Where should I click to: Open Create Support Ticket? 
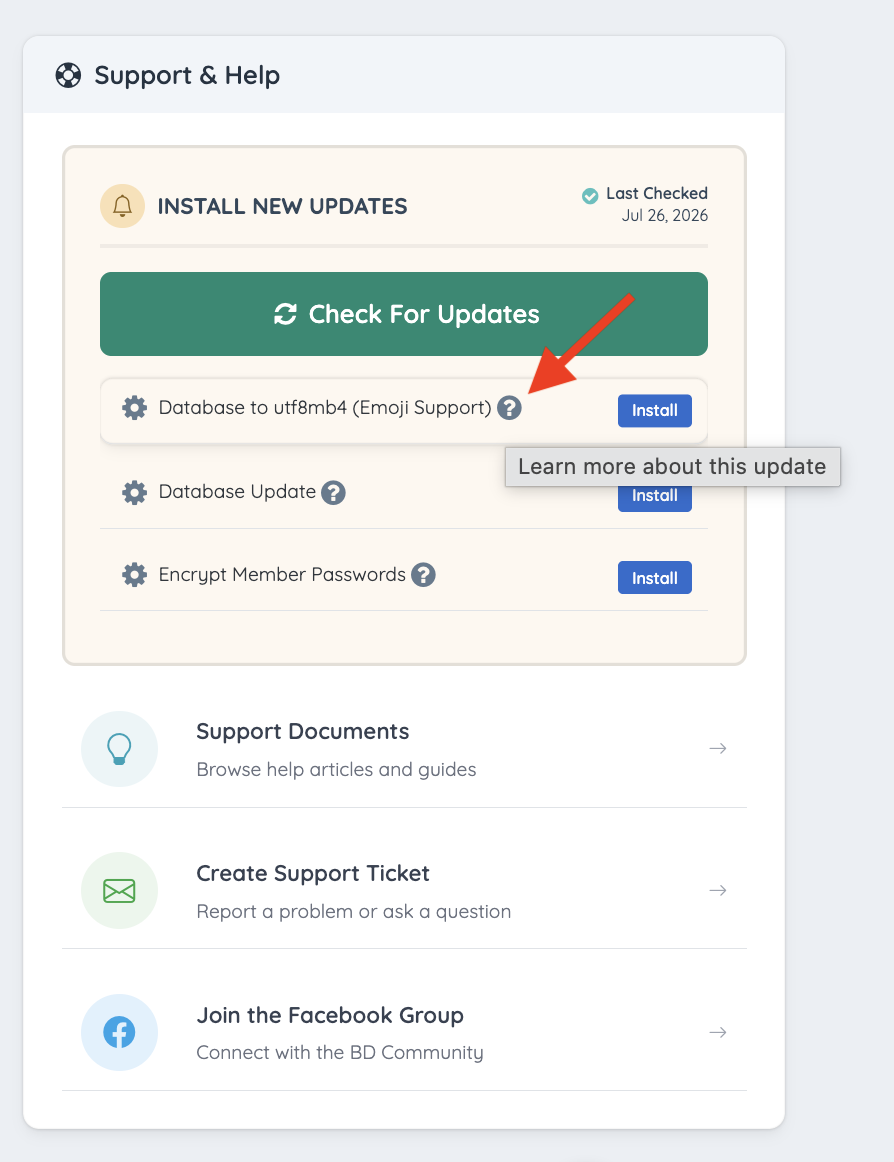(404, 890)
